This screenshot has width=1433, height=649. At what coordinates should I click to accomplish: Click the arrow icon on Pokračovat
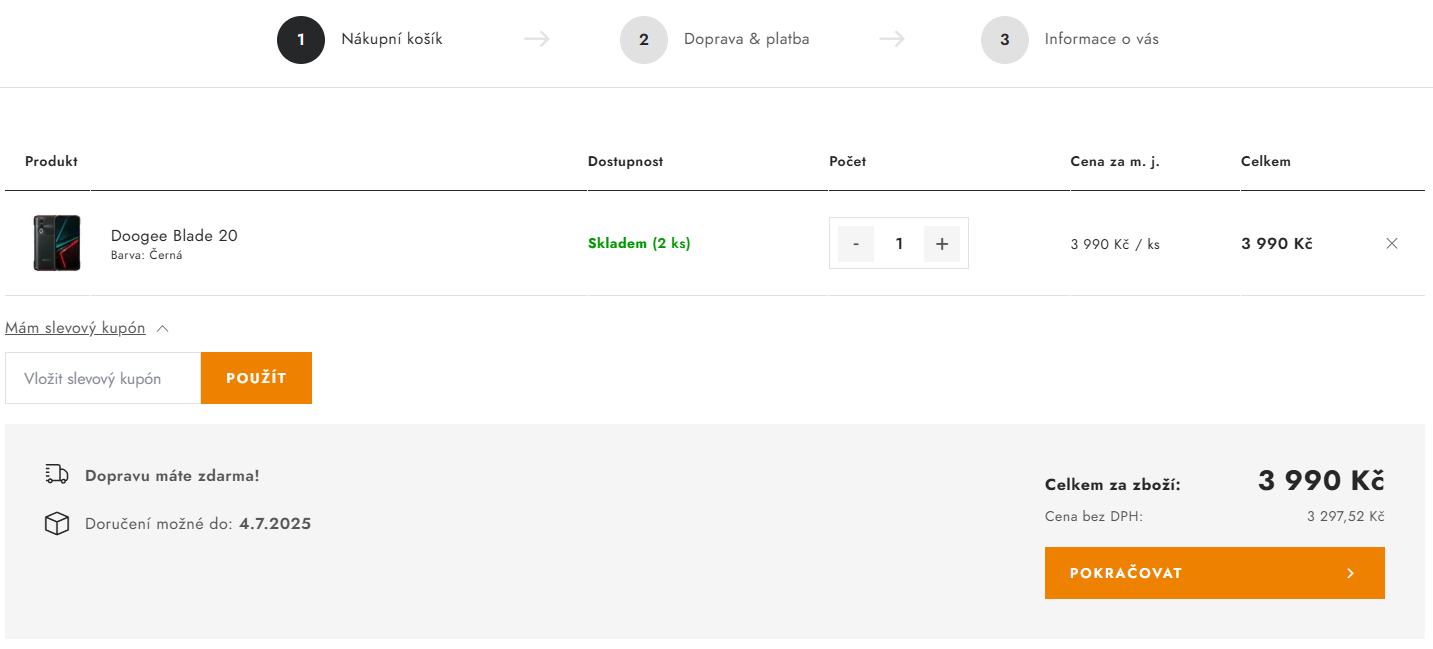pyautogui.click(x=1350, y=573)
